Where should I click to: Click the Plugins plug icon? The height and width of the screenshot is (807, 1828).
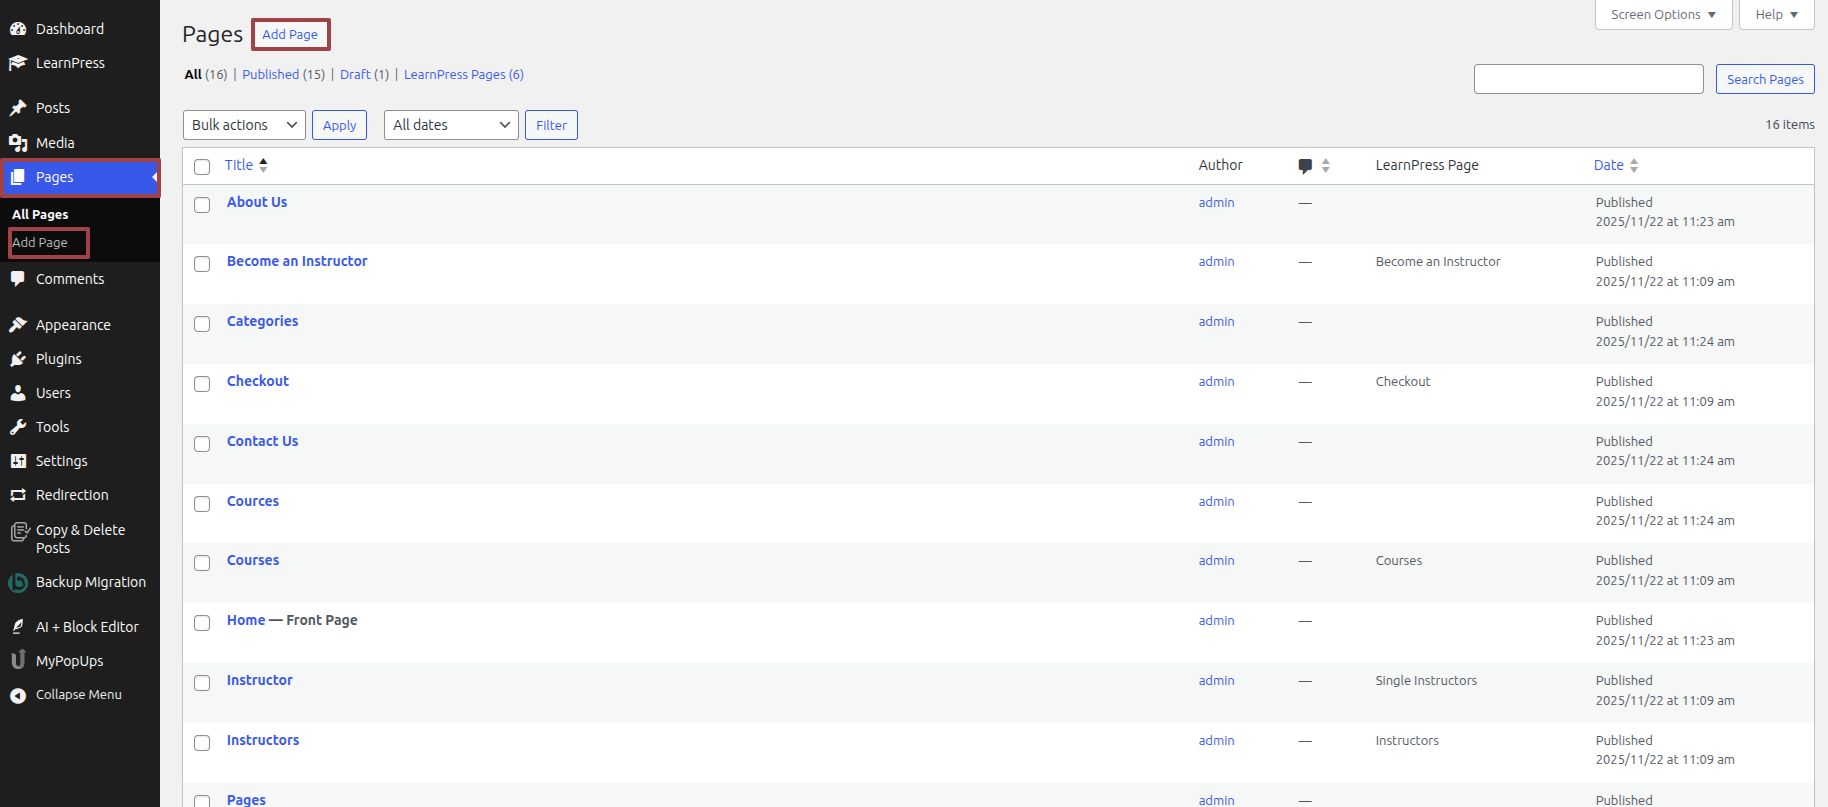tap(18, 359)
